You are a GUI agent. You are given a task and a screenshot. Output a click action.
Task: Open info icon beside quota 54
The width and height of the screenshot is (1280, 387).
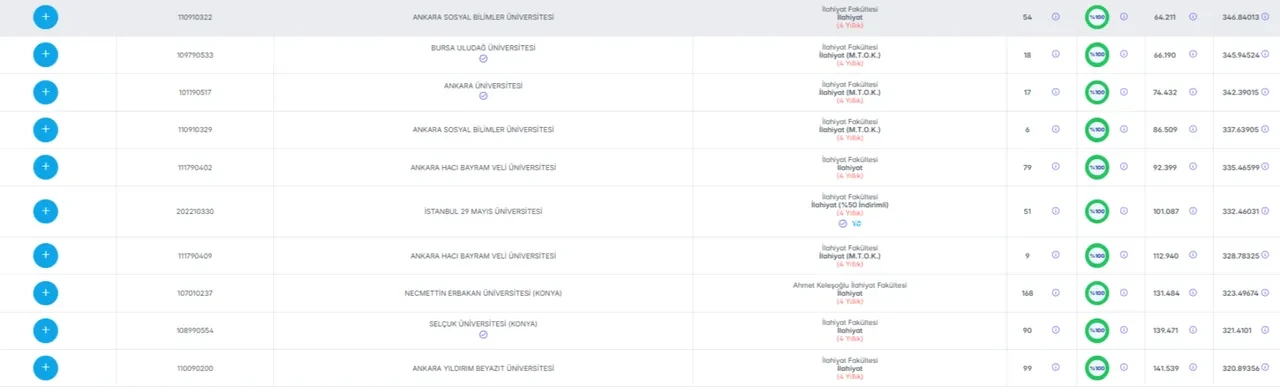click(1056, 17)
